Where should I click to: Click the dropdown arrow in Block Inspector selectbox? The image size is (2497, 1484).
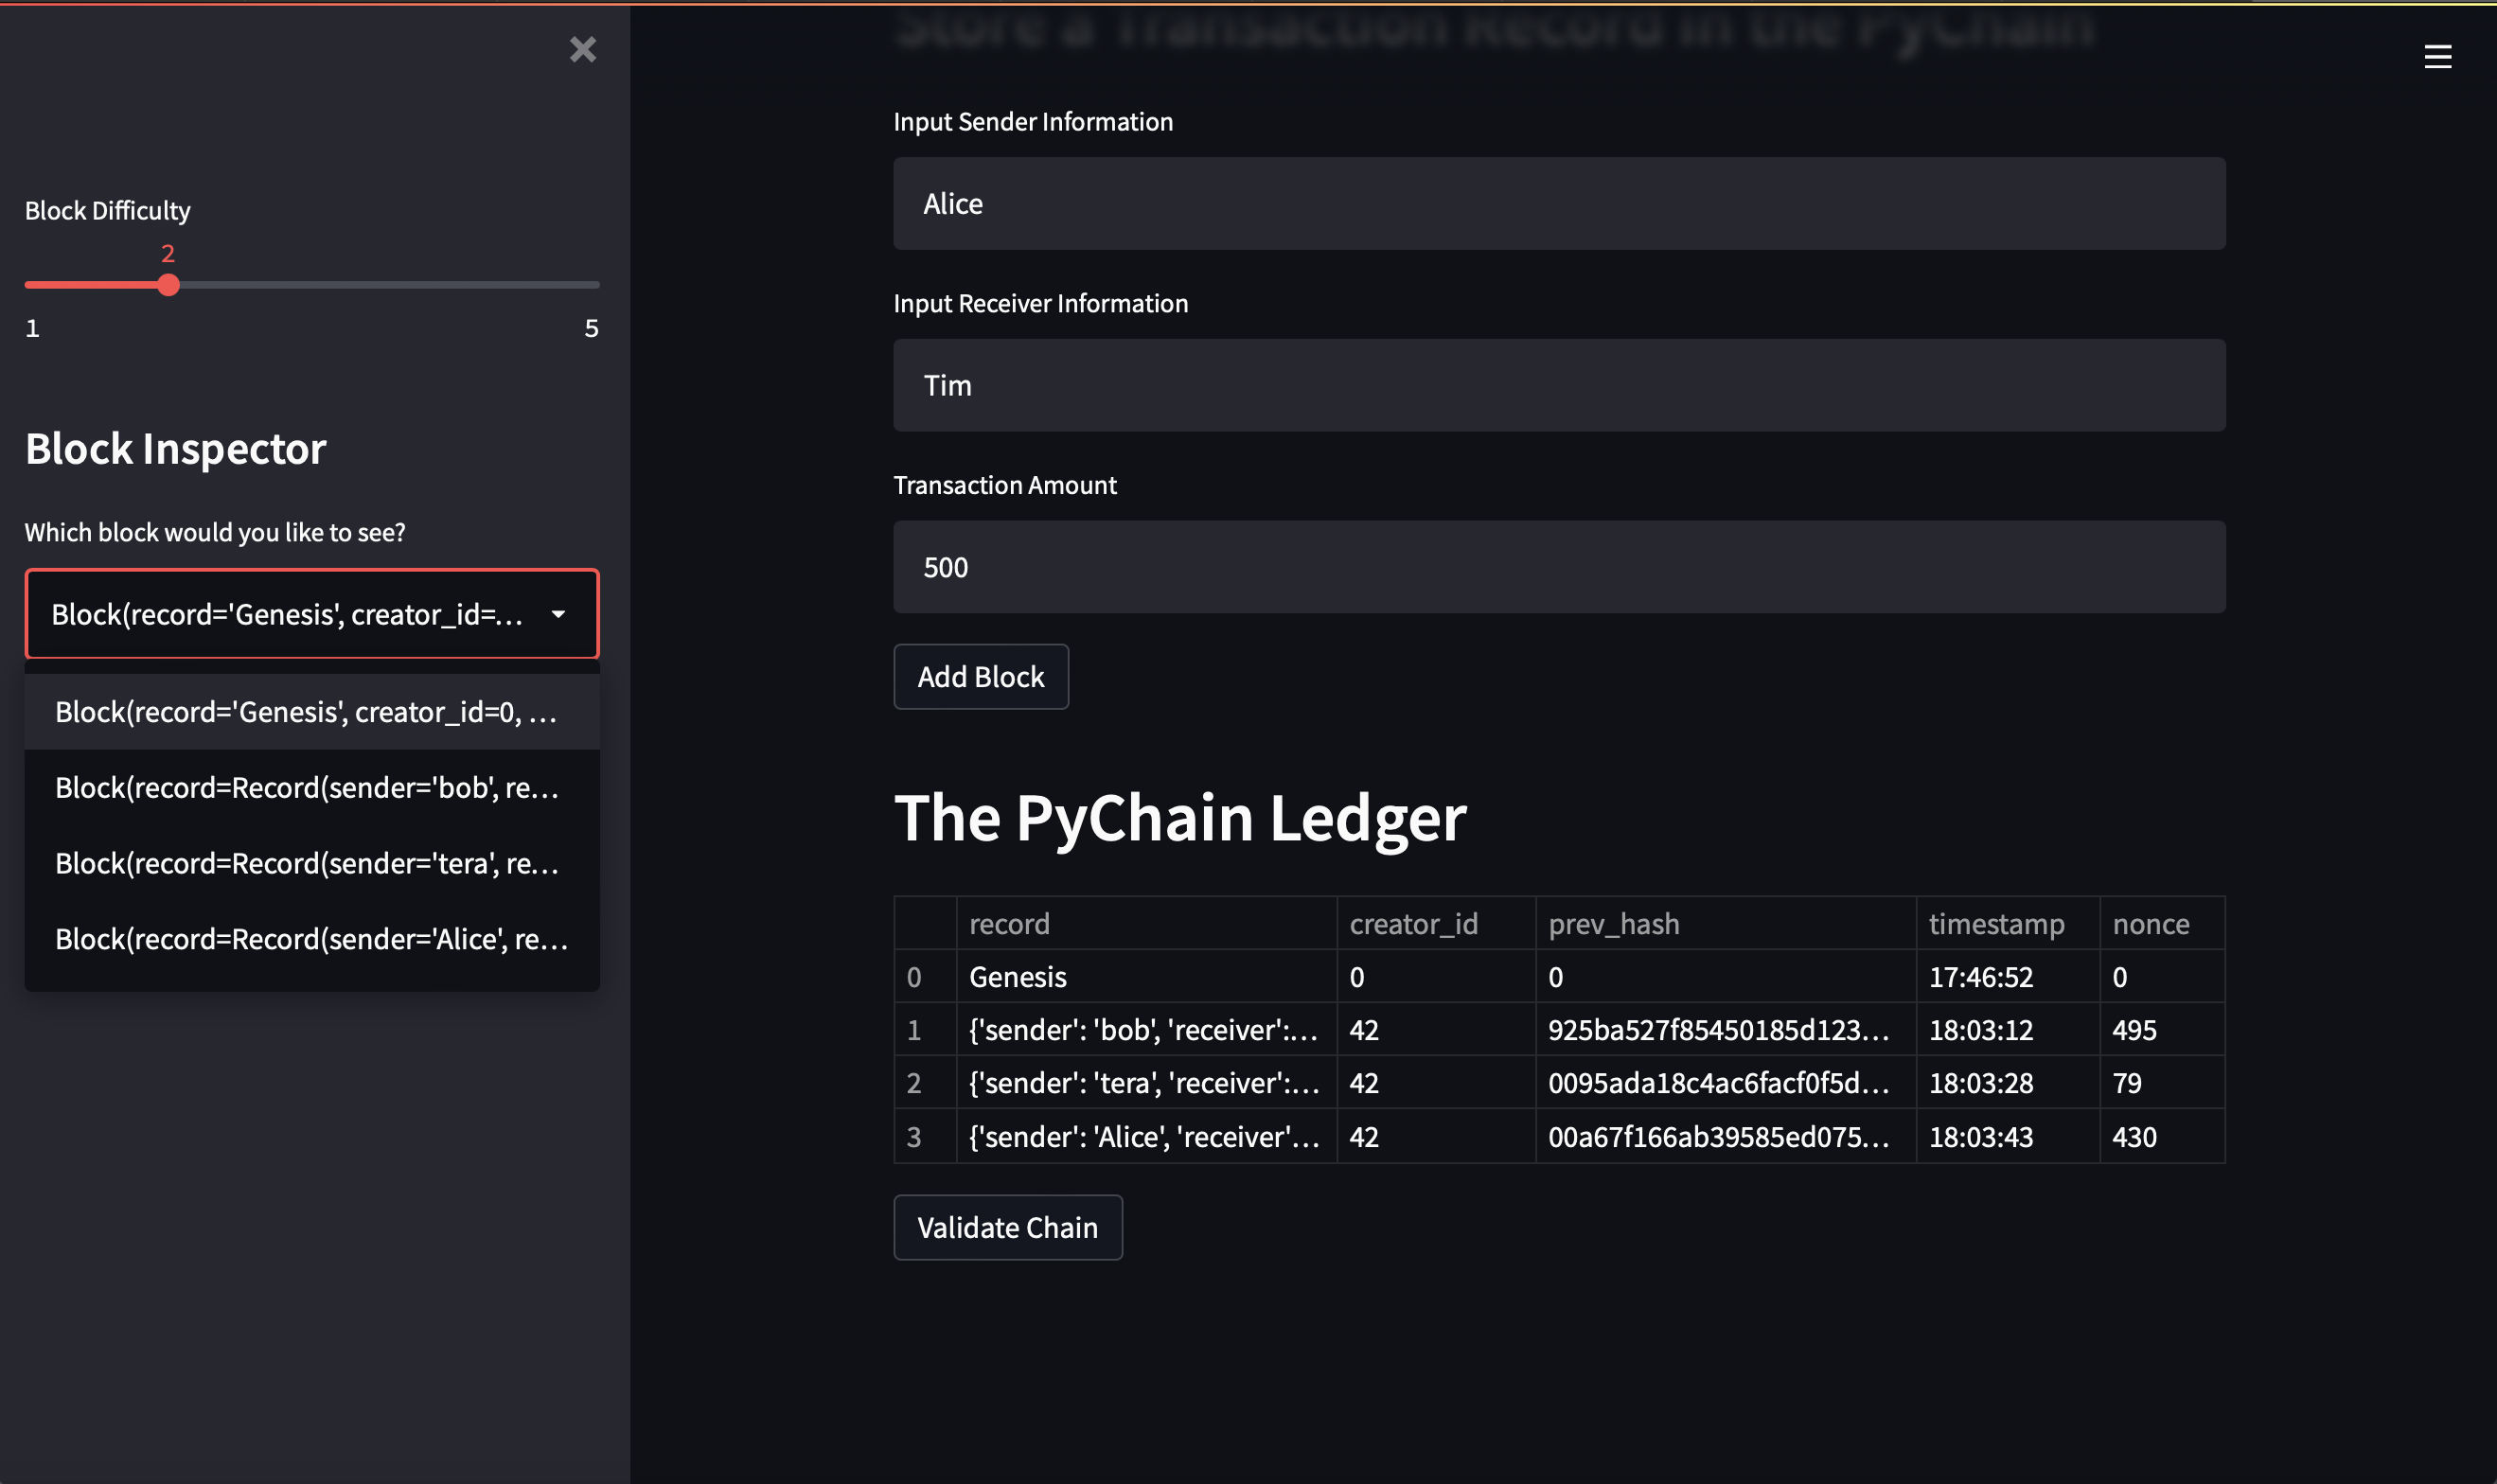coord(558,614)
